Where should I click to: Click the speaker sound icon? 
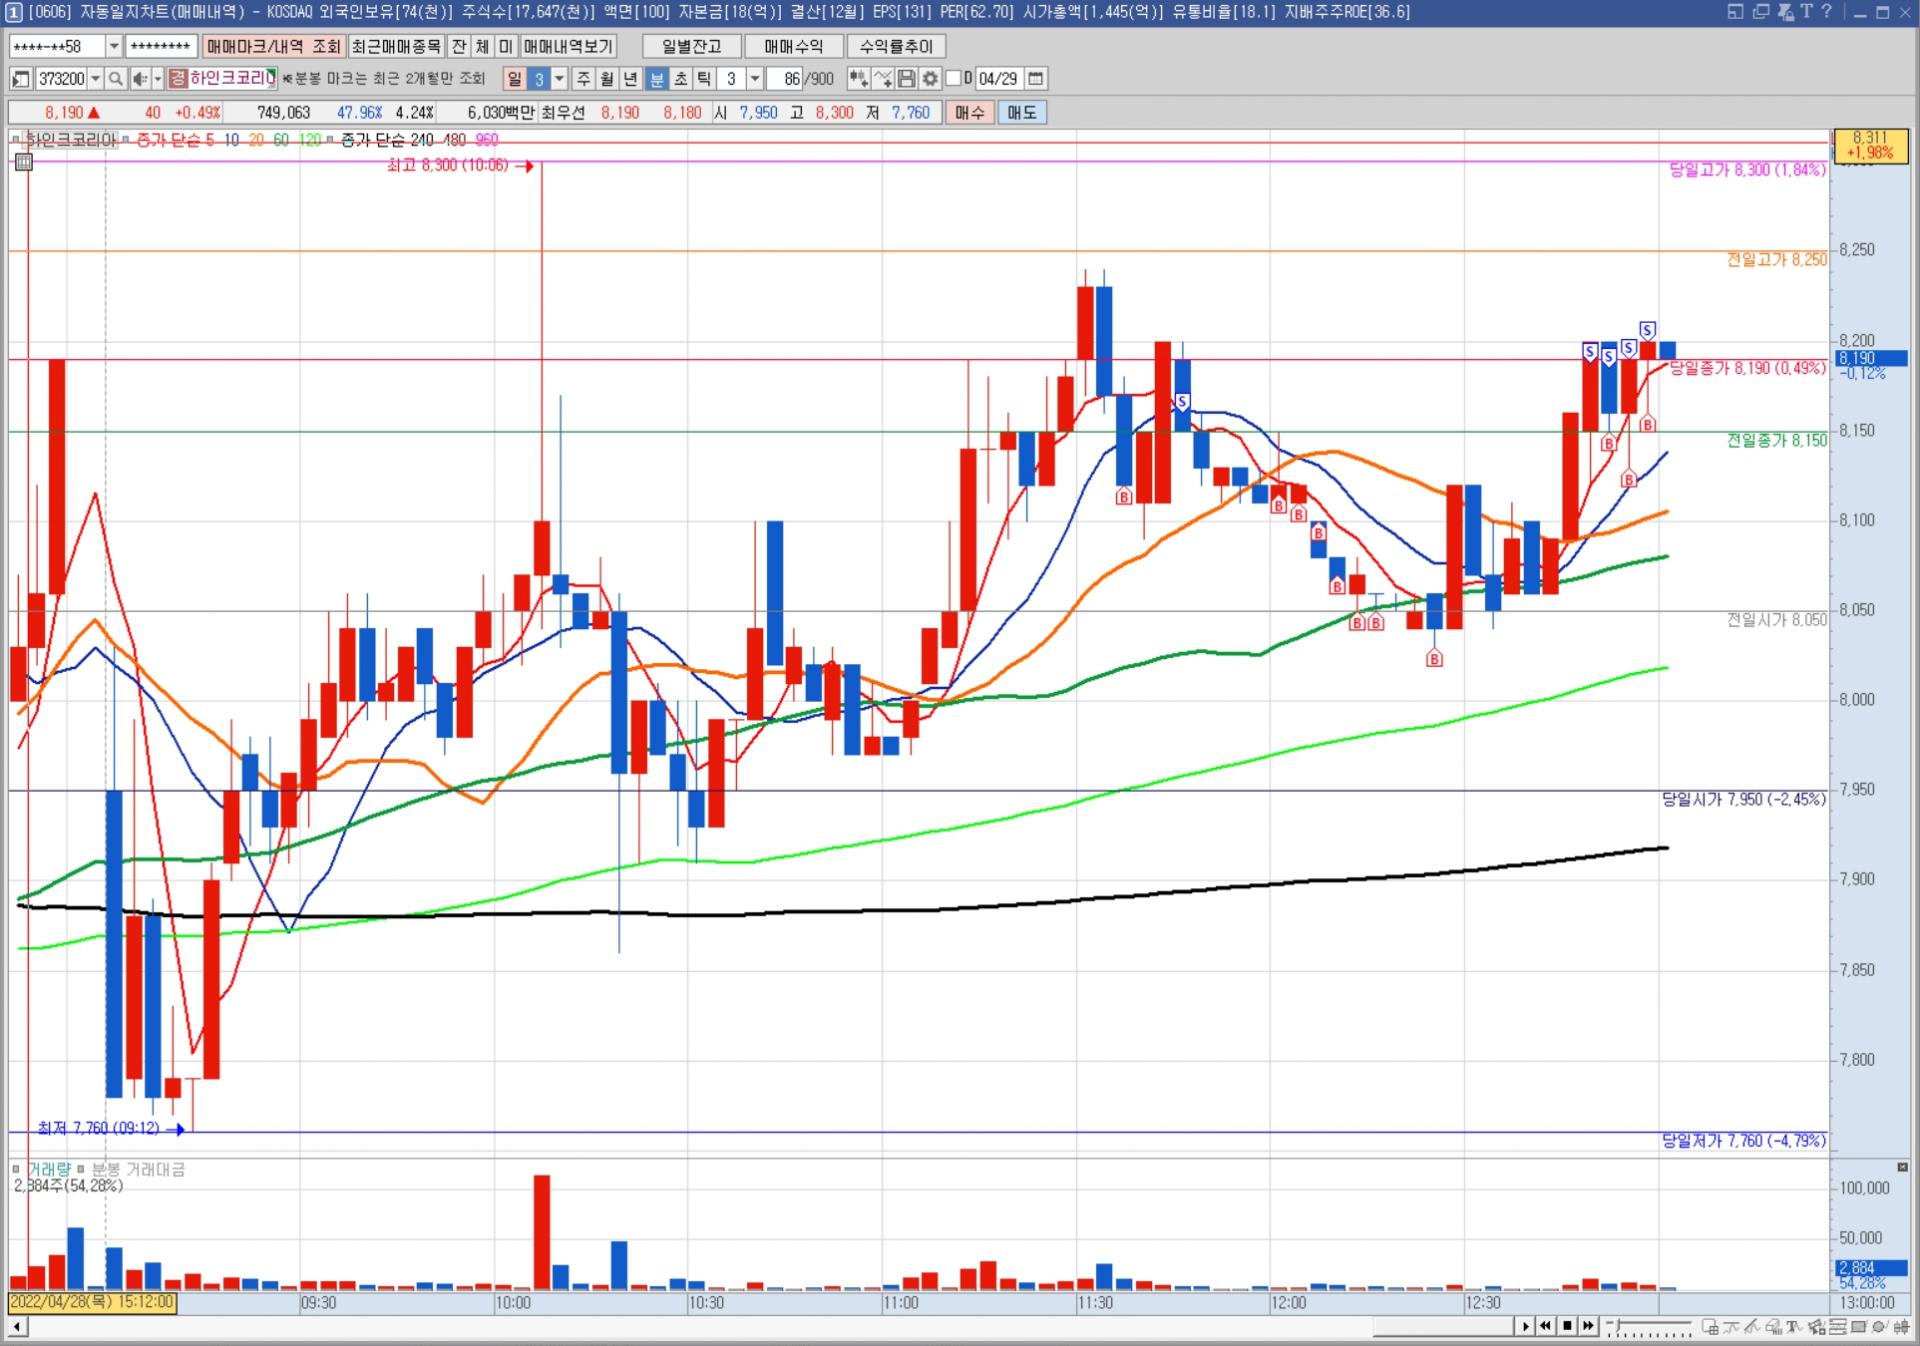140,79
